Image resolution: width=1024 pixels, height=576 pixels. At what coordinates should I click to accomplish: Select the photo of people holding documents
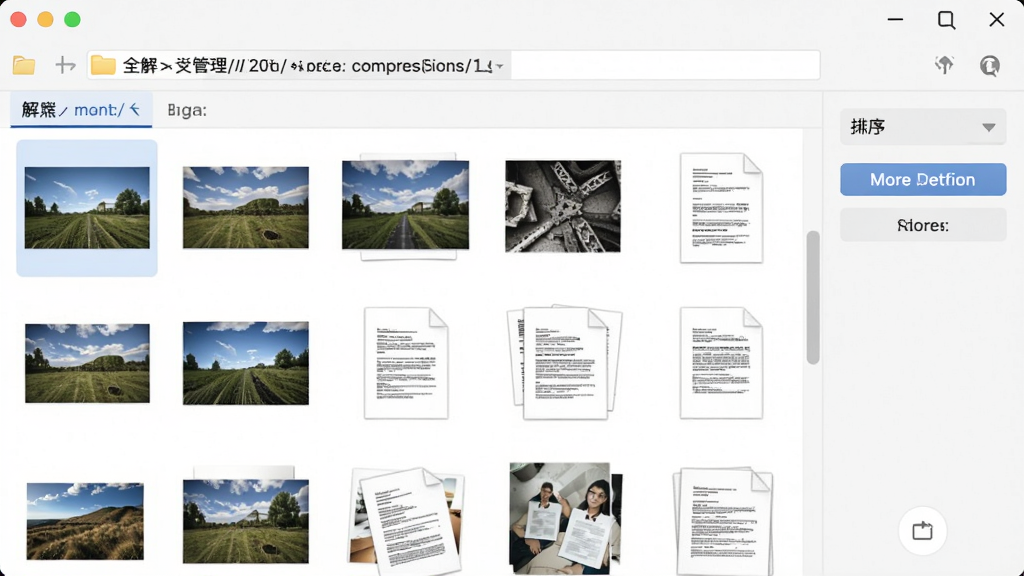[566, 518]
